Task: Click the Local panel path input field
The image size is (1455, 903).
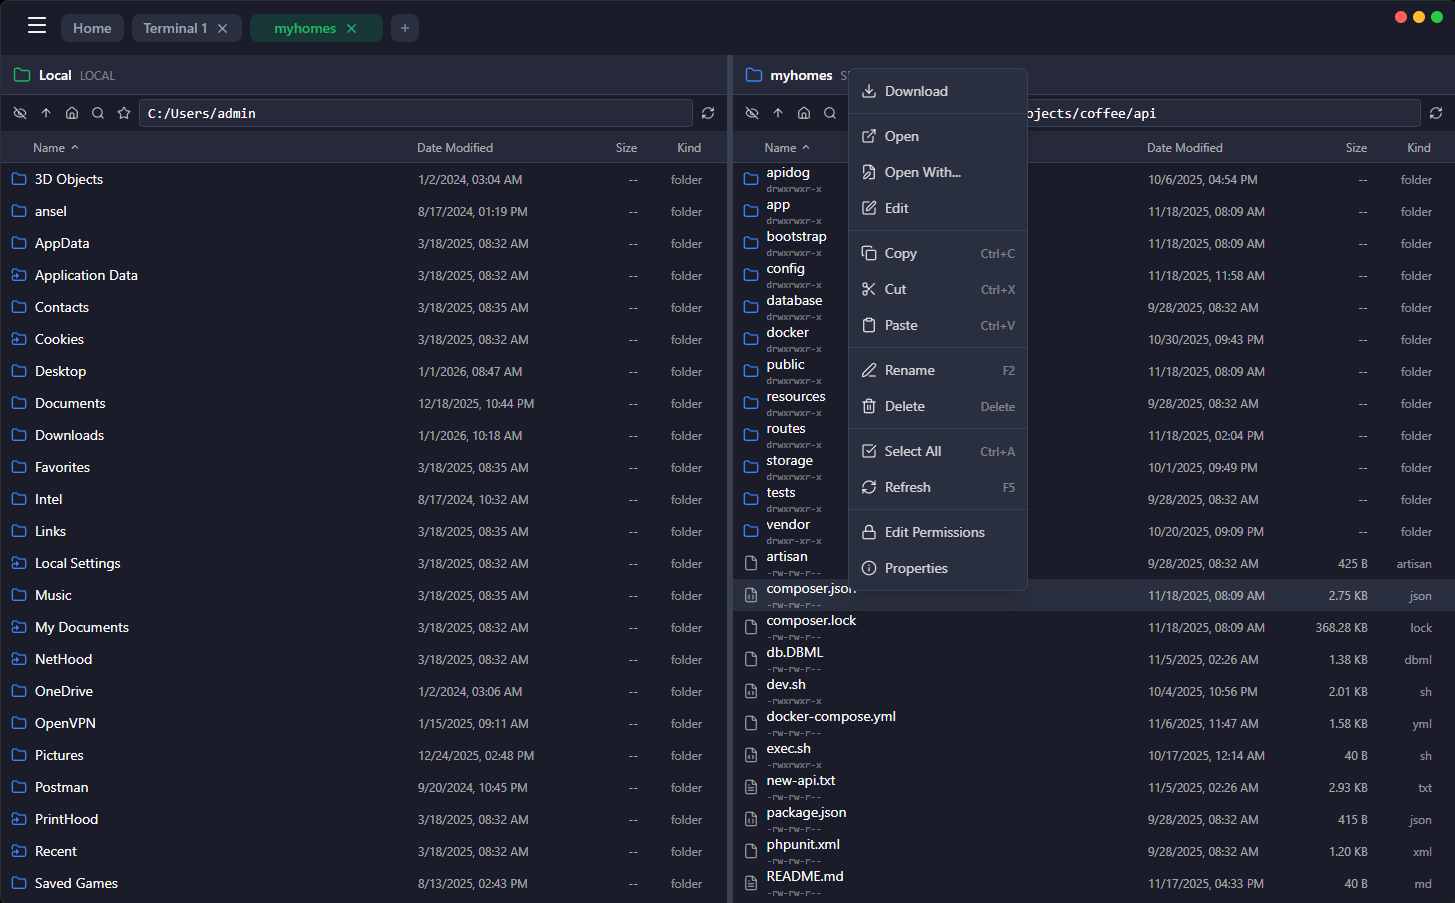Action: [x=415, y=113]
